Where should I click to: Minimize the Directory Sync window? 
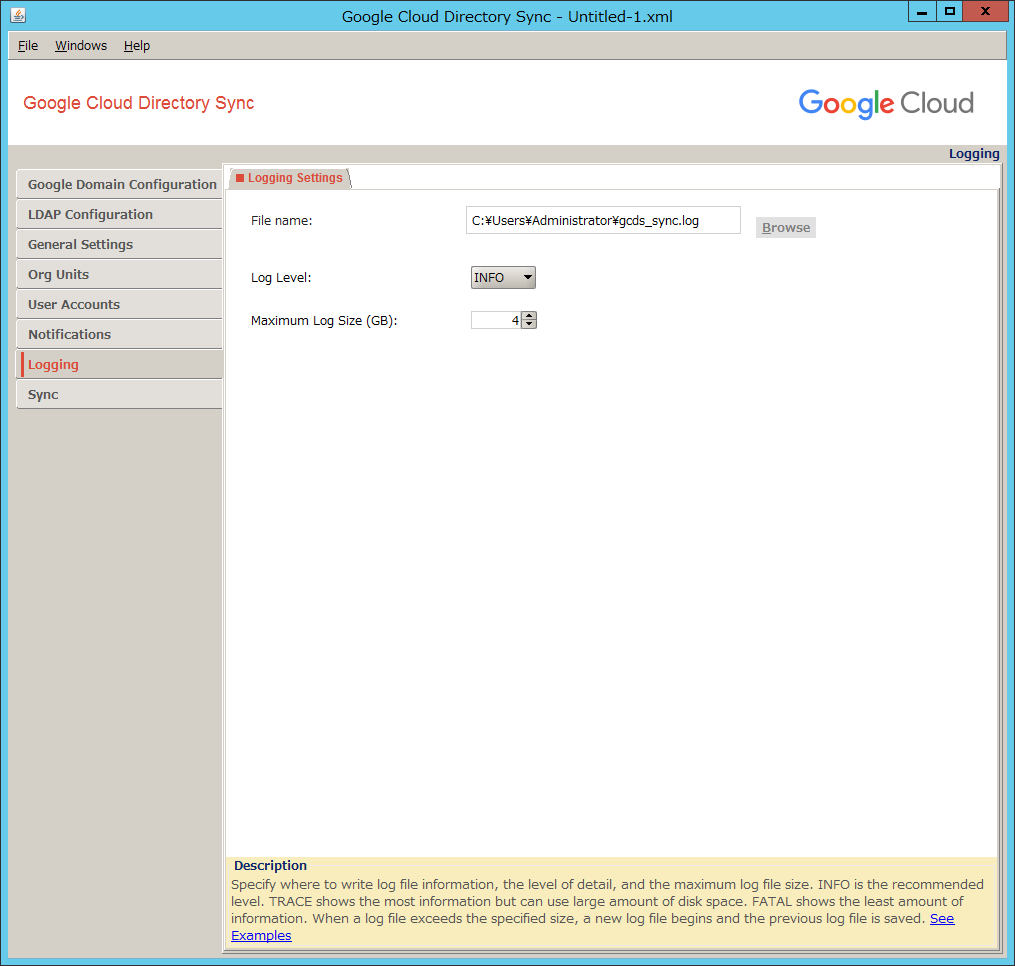point(922,12)
